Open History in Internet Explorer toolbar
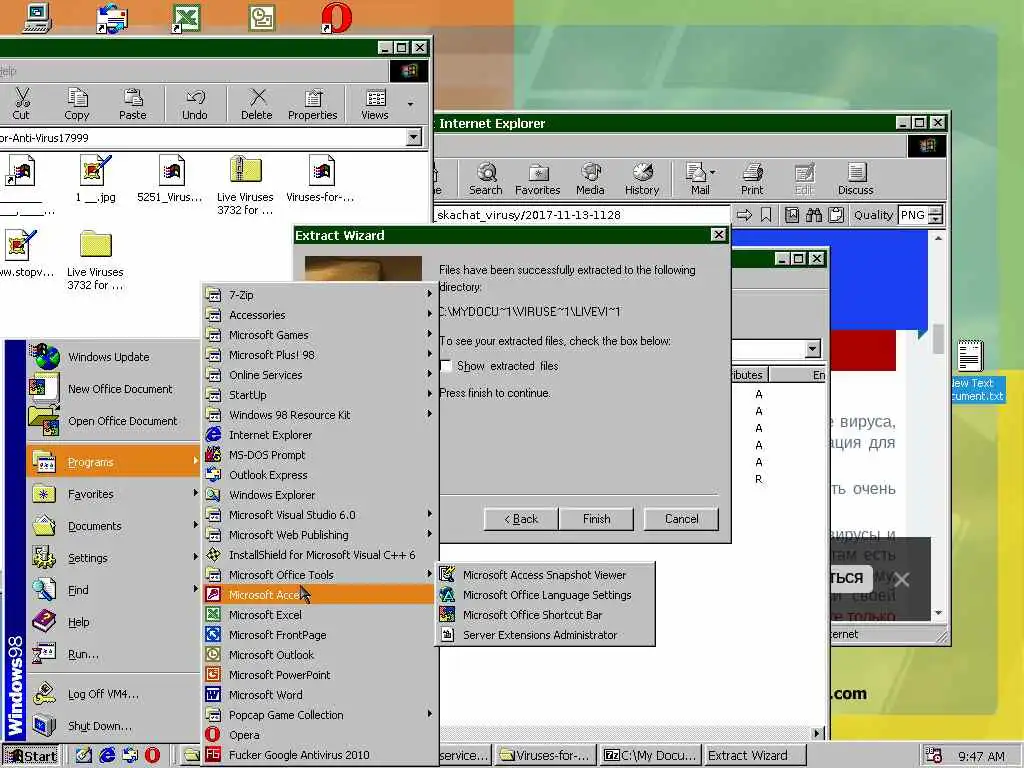 (x=642, y=179)
